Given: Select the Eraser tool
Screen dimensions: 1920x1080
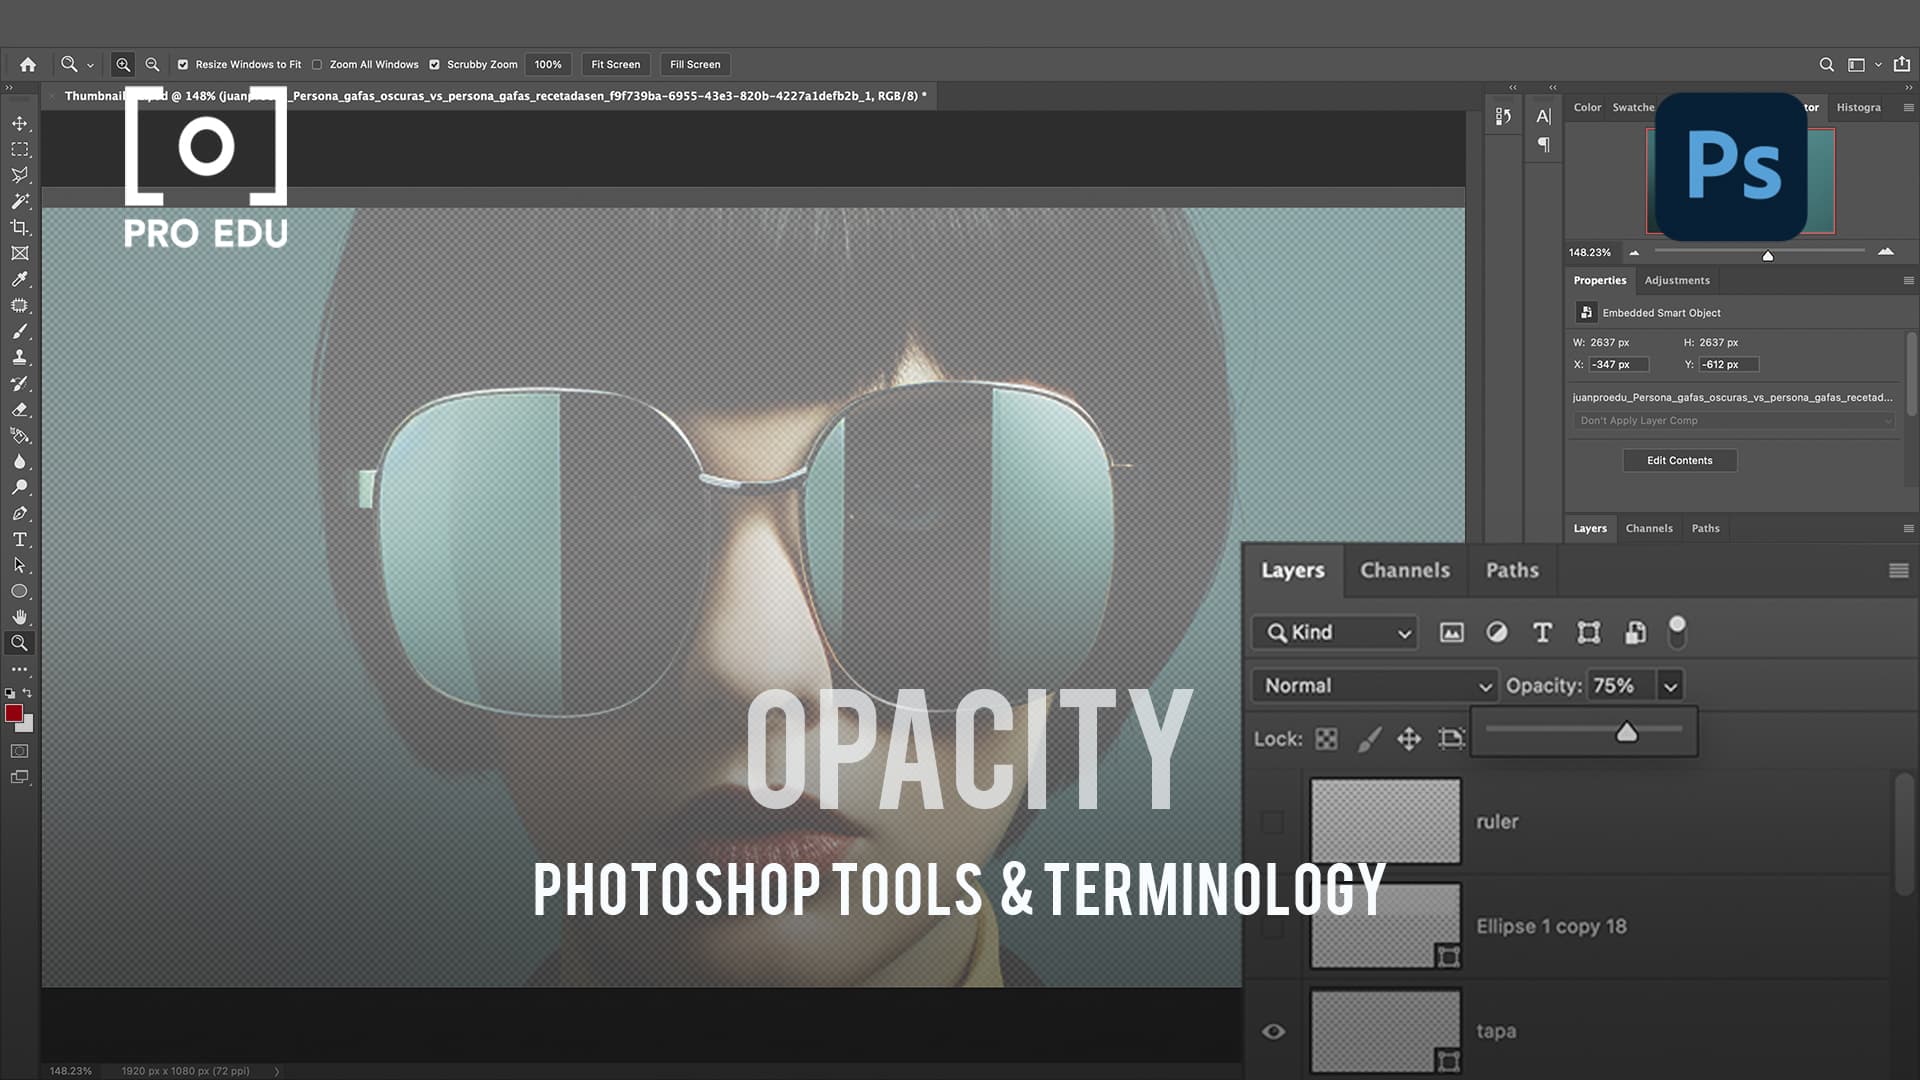Looking at the screenshot, I should point(20,409).
